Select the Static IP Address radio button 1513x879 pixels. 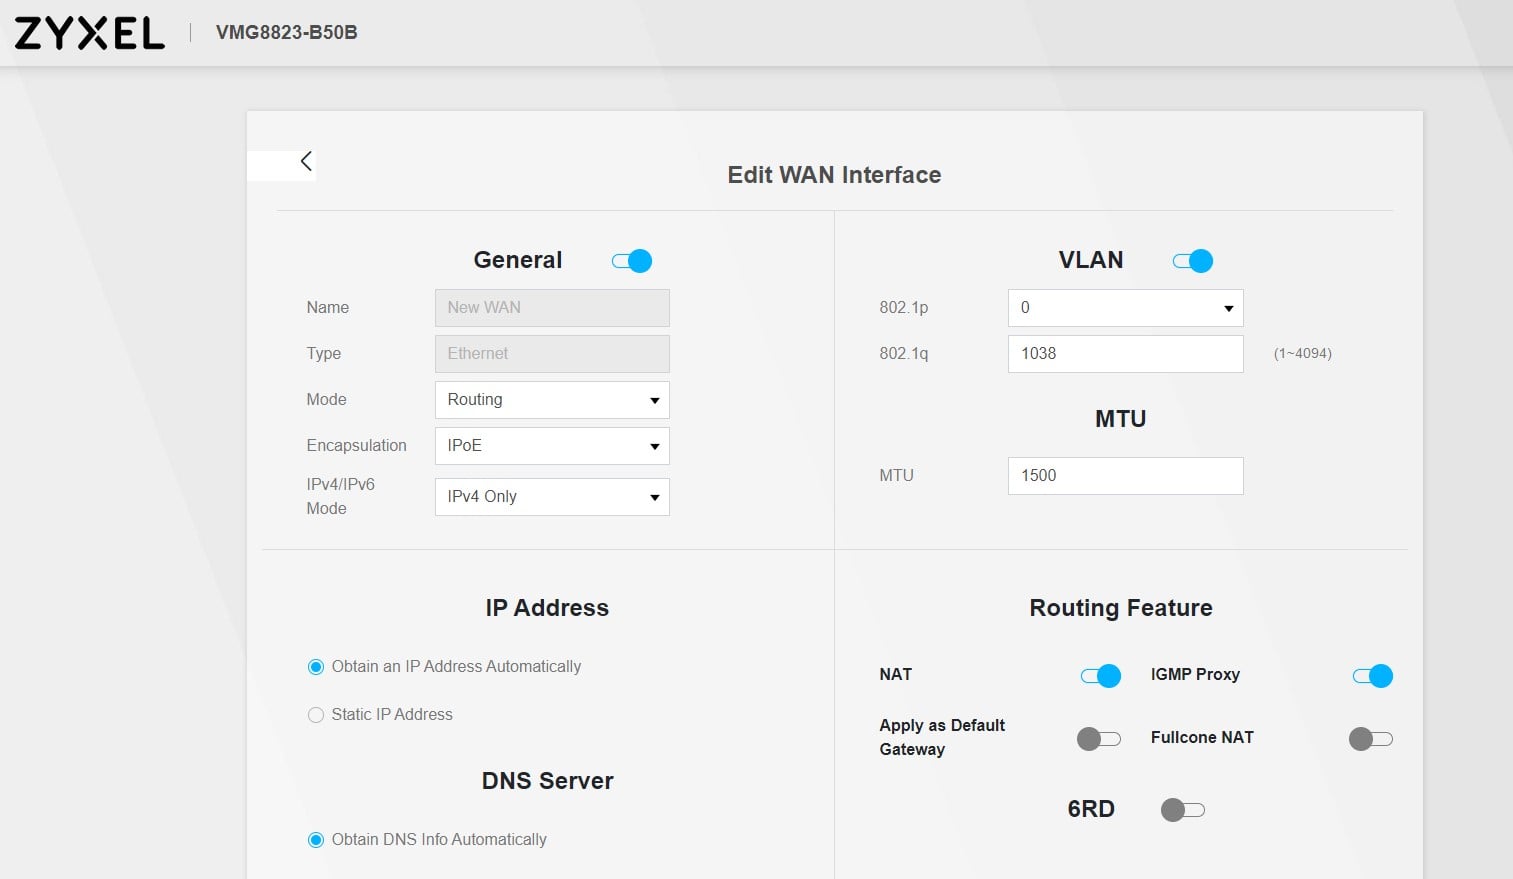pyautogui.click(x=316, y=714)
